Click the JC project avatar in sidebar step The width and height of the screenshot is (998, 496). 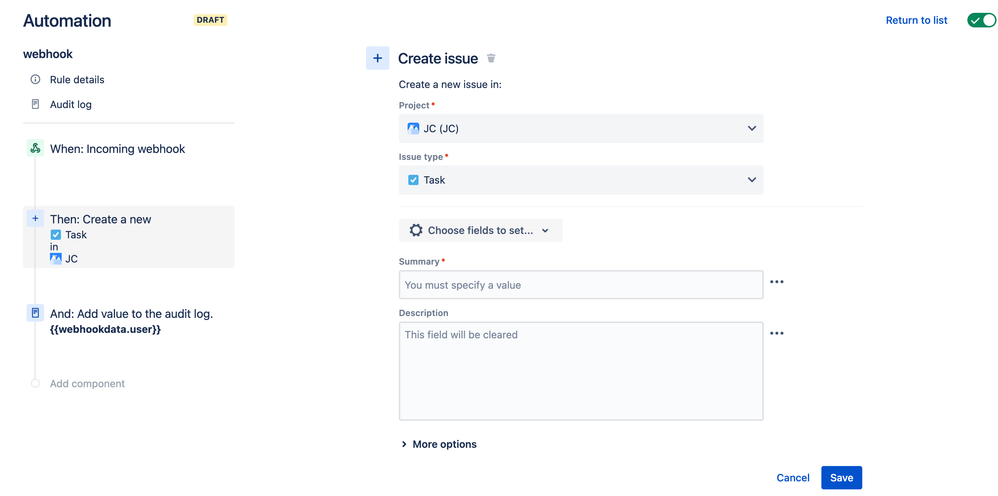point(56,259)
